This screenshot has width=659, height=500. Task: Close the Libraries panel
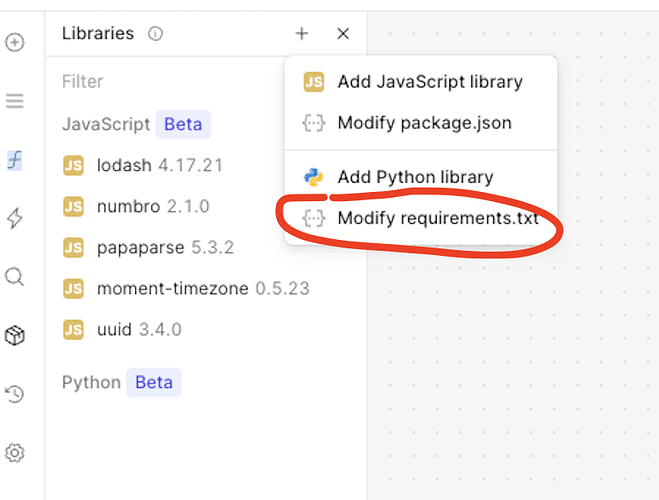click(343, 34)
